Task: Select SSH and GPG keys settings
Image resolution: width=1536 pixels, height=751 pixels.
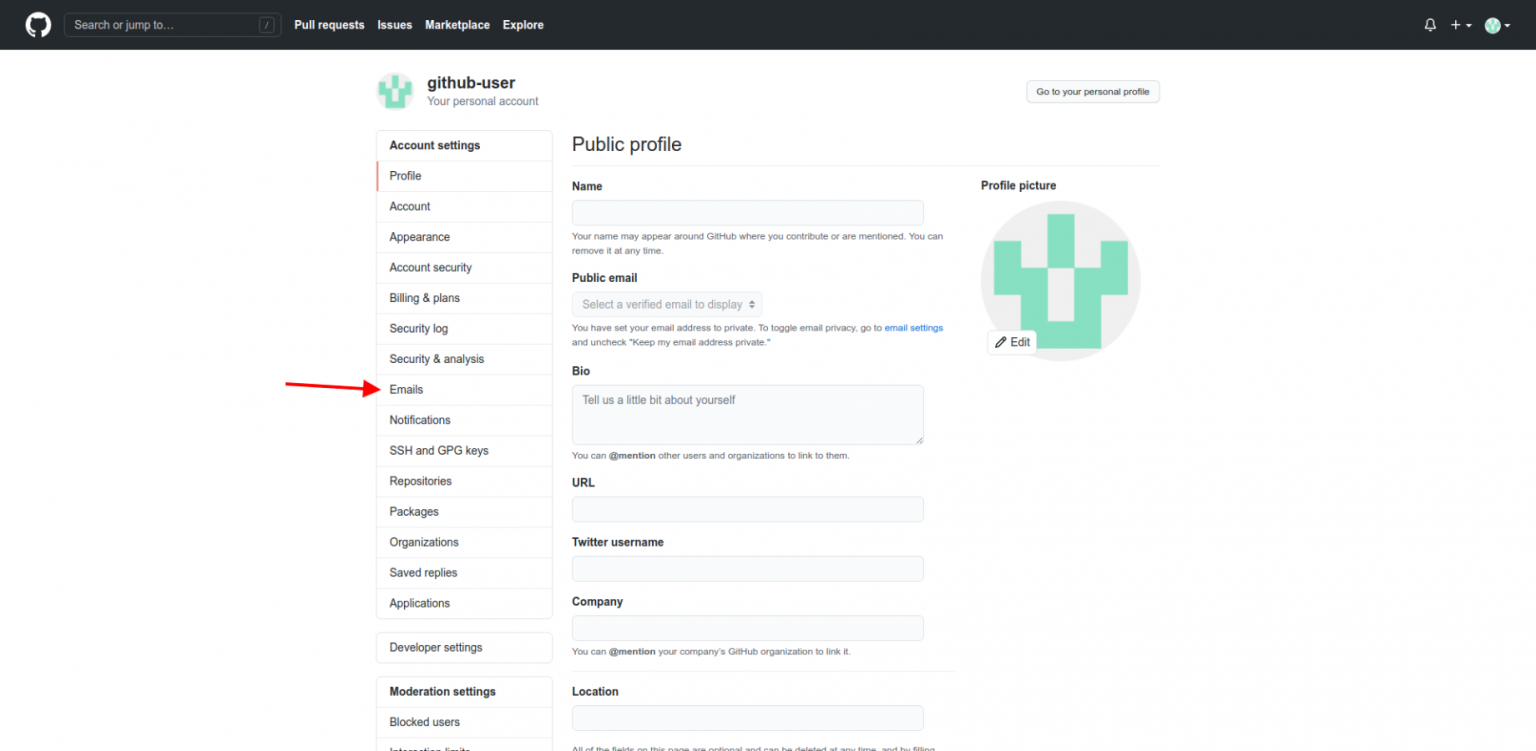Action: click(438, 450)
